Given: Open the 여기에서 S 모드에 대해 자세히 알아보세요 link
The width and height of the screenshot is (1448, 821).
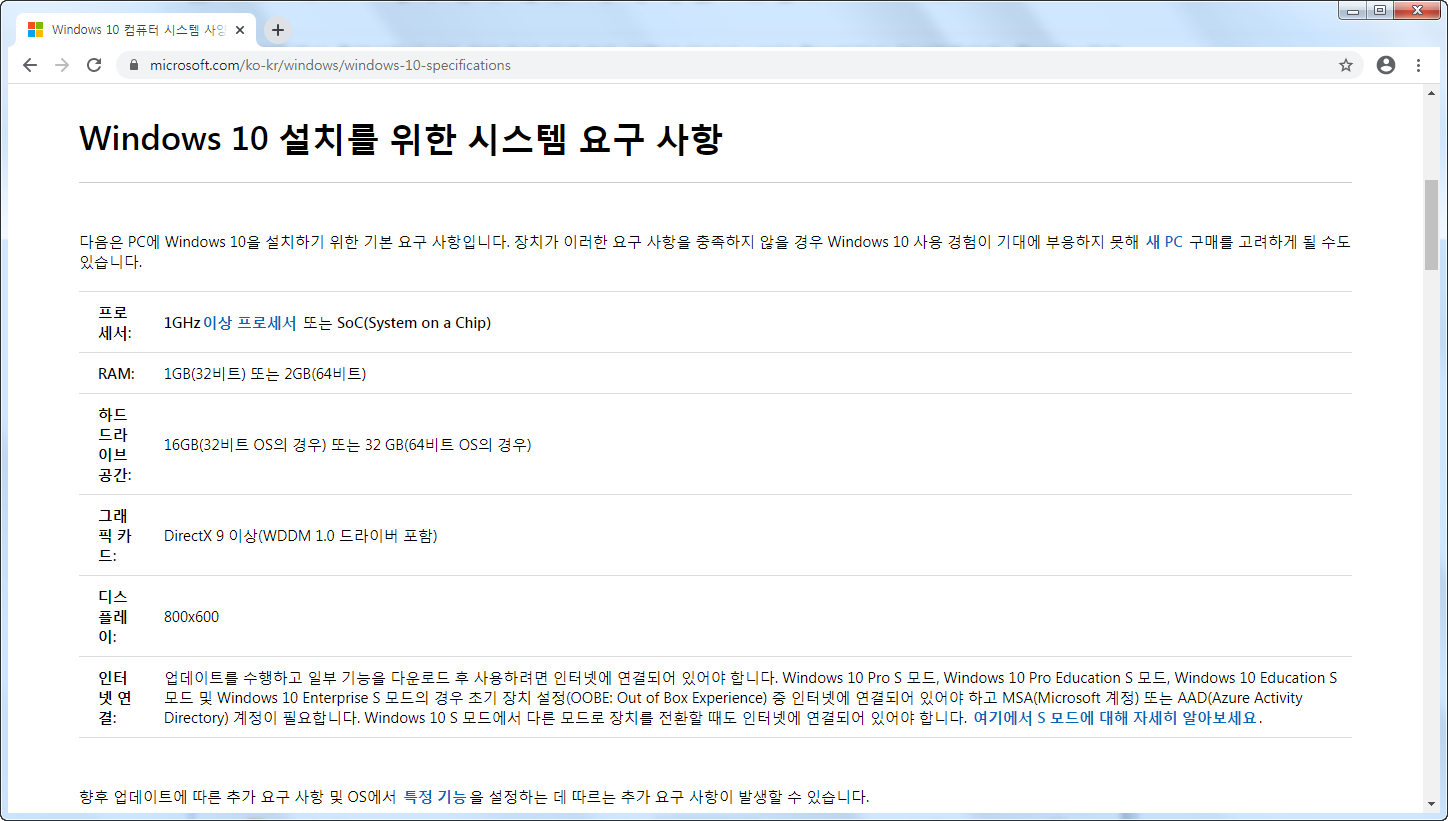Looking at the screenshot, I should (1115, 718).
